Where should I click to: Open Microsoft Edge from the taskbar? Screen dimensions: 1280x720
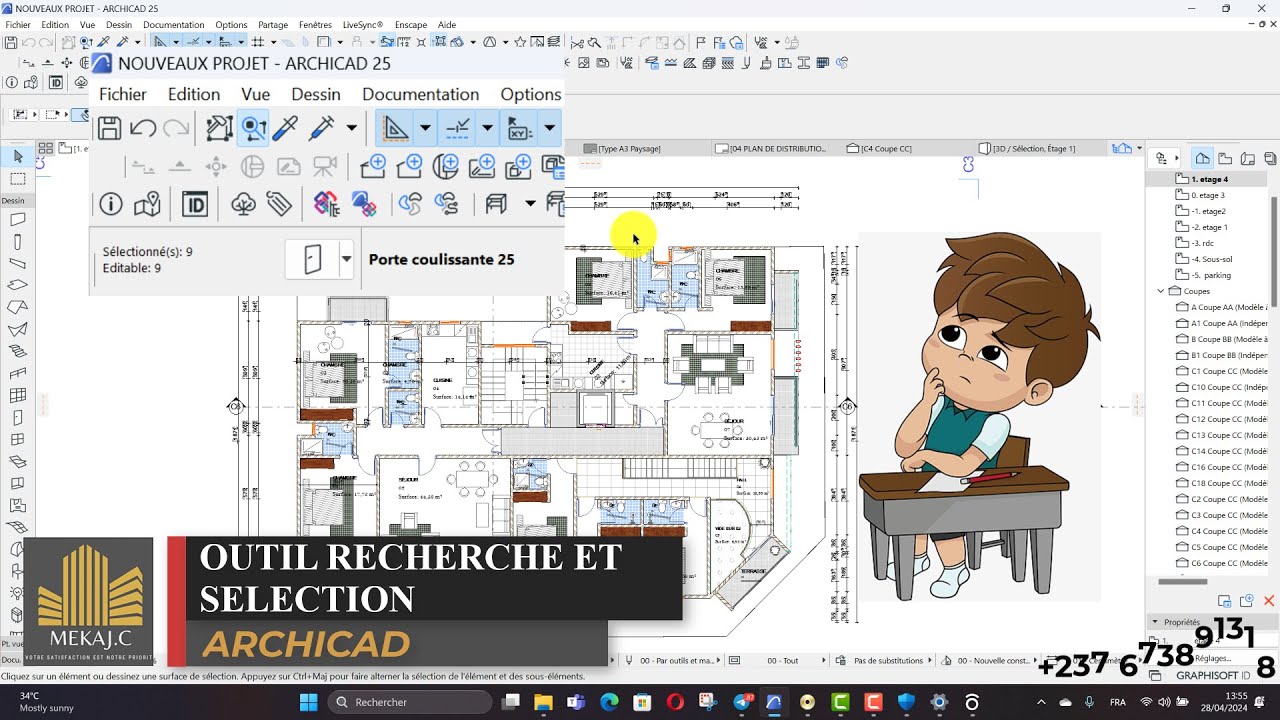click(609, 702)
